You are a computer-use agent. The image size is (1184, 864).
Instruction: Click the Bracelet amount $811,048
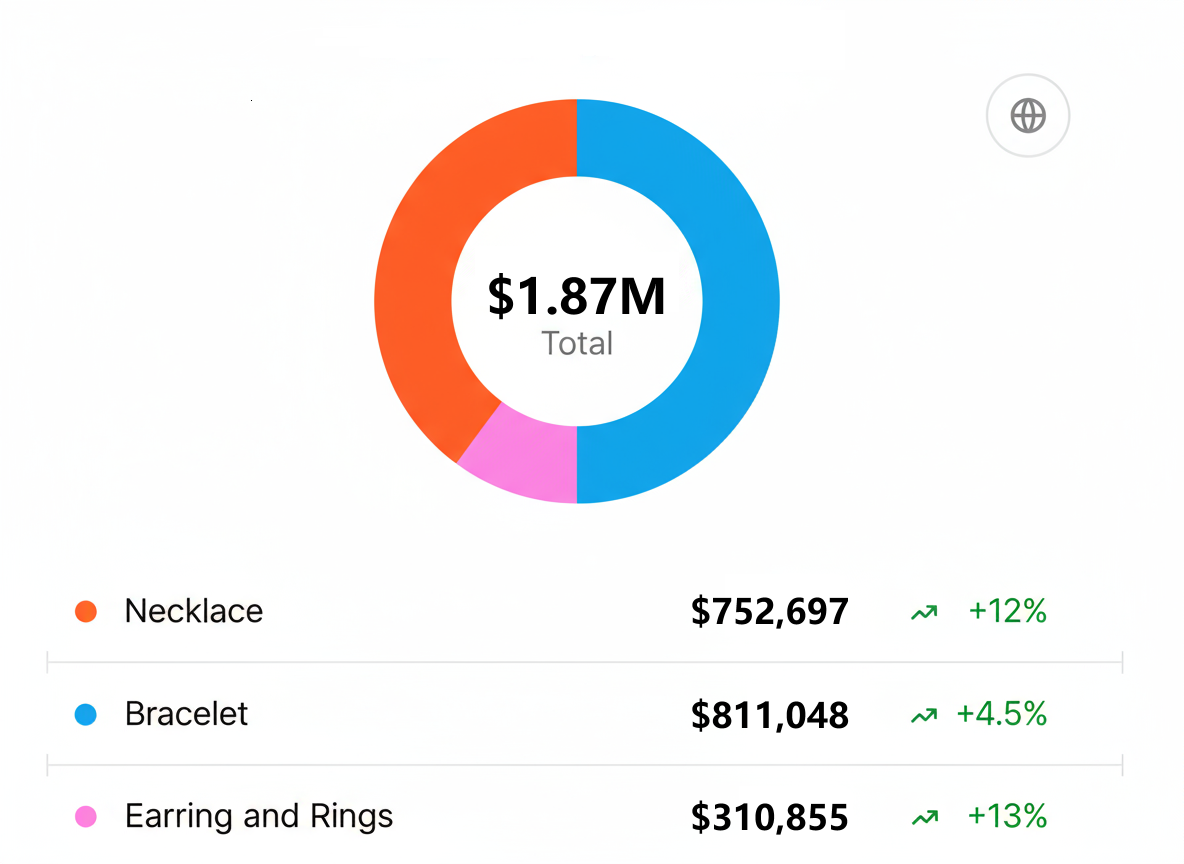click(769, 715)
